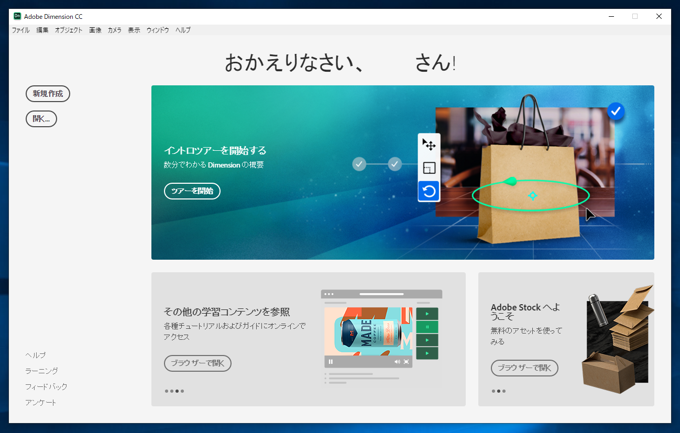Click the first tour step checkmark
The width and height of the screenshot is (680, 433).
point(359,164)
